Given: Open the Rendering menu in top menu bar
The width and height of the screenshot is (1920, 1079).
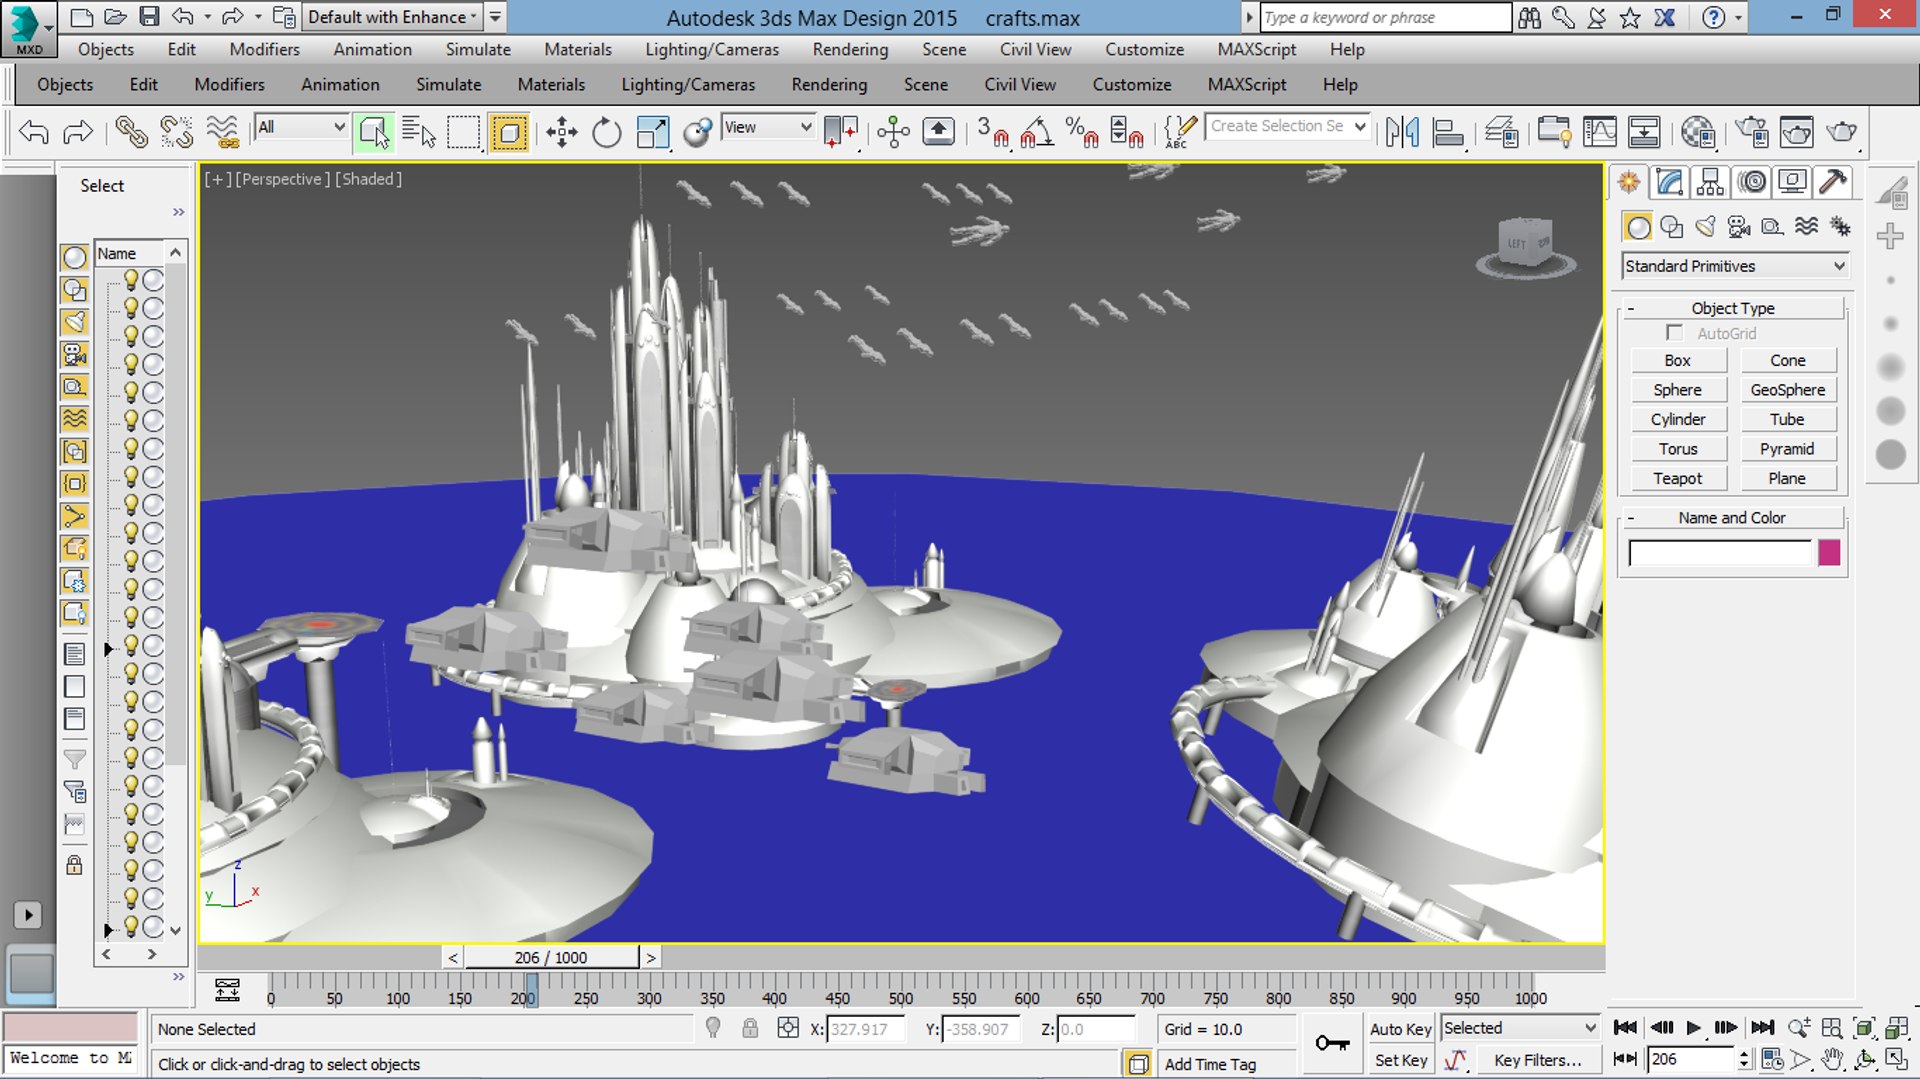Looking at the screenshot, I should pos(850,49).
